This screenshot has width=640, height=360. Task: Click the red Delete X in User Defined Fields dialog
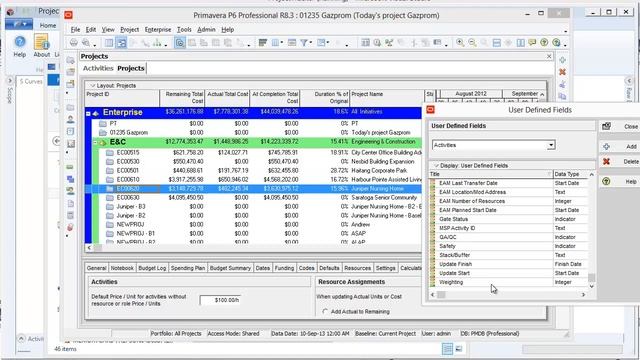607,162
